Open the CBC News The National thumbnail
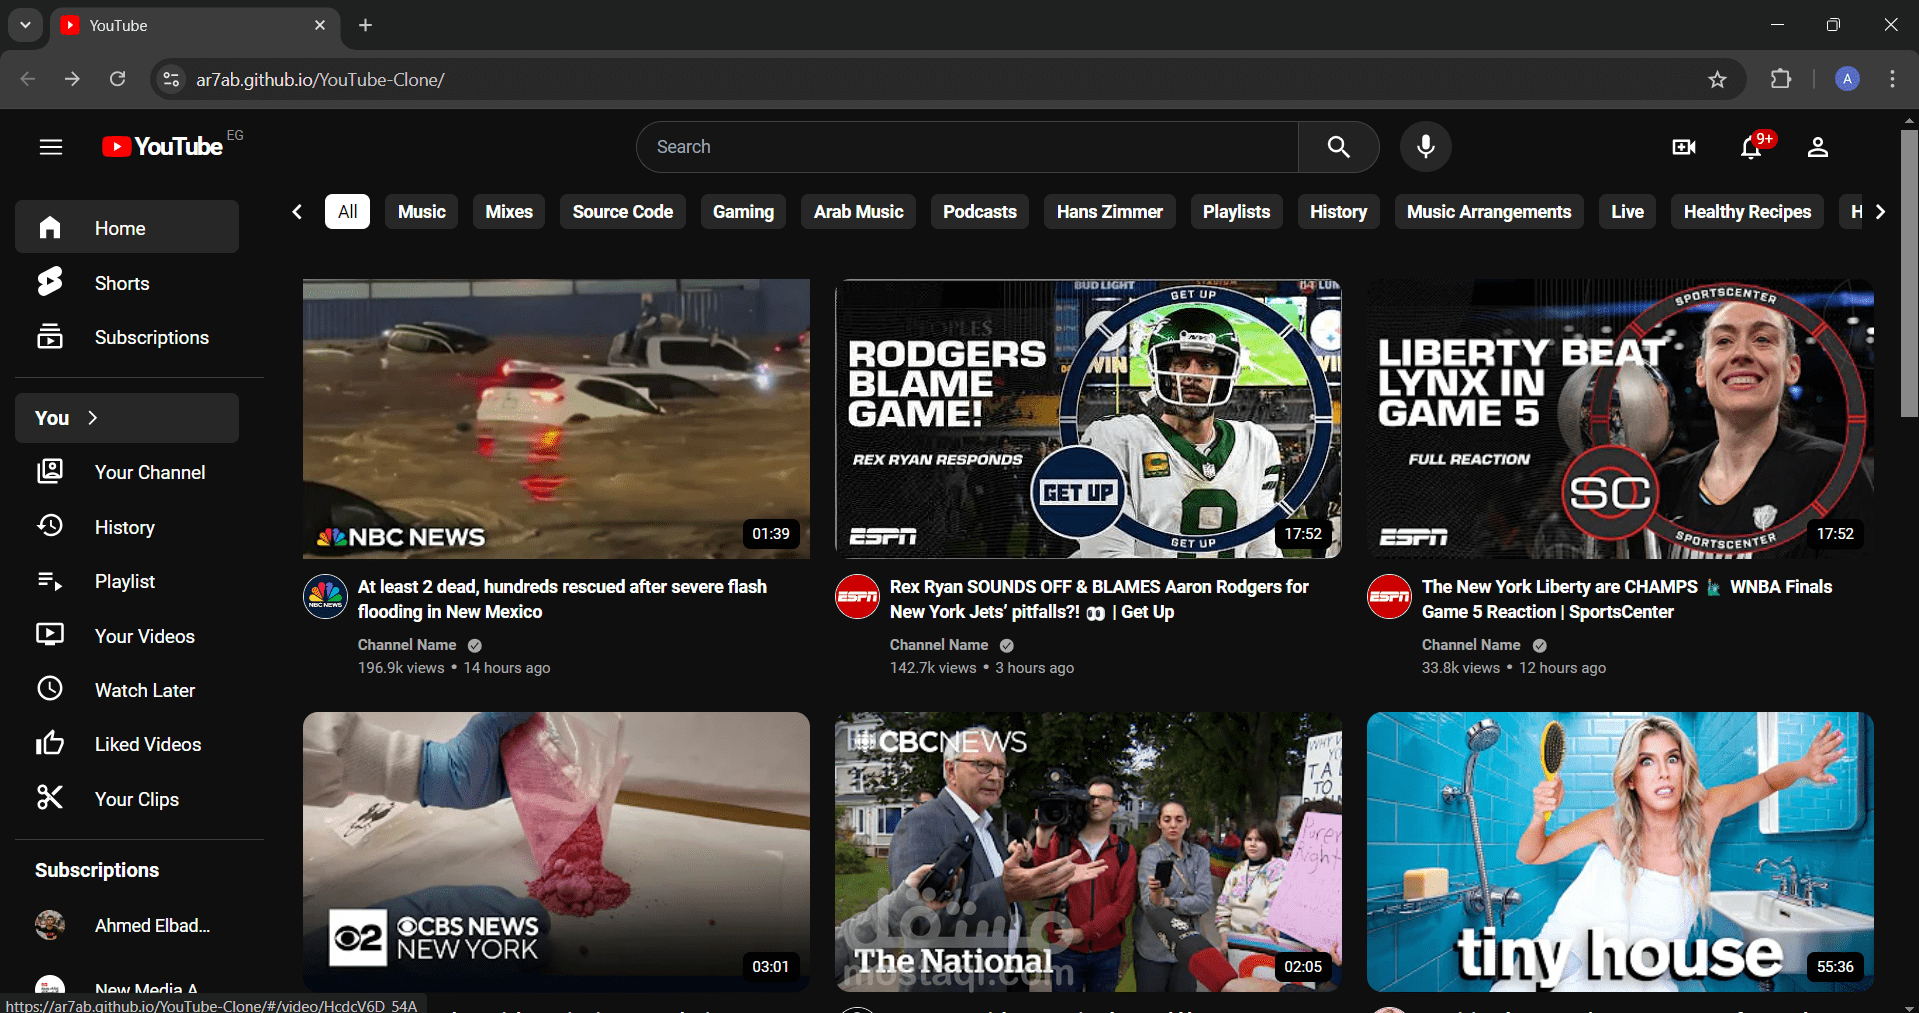The height and width of the screenshot is (1013, 1919). click(1088, 851)
